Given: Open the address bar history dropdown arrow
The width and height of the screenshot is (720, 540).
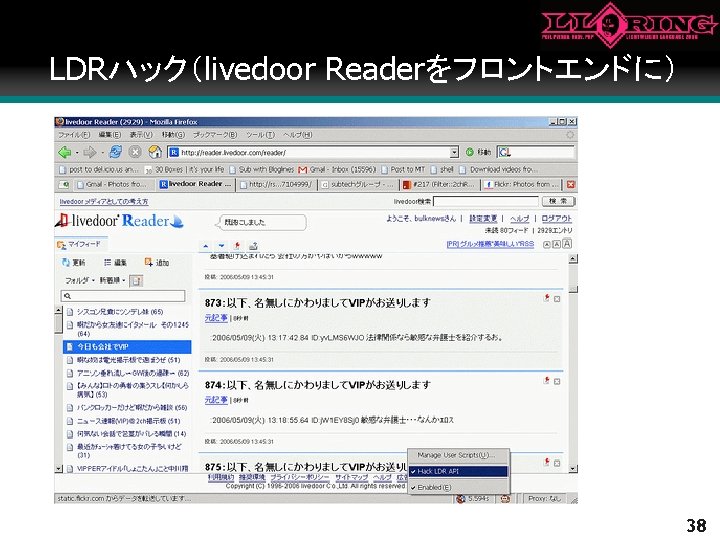Looking at the screenshot, I should 454,152.
